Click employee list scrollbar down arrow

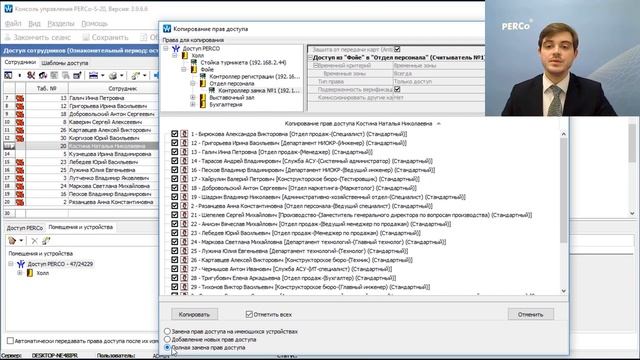[563, 291]
